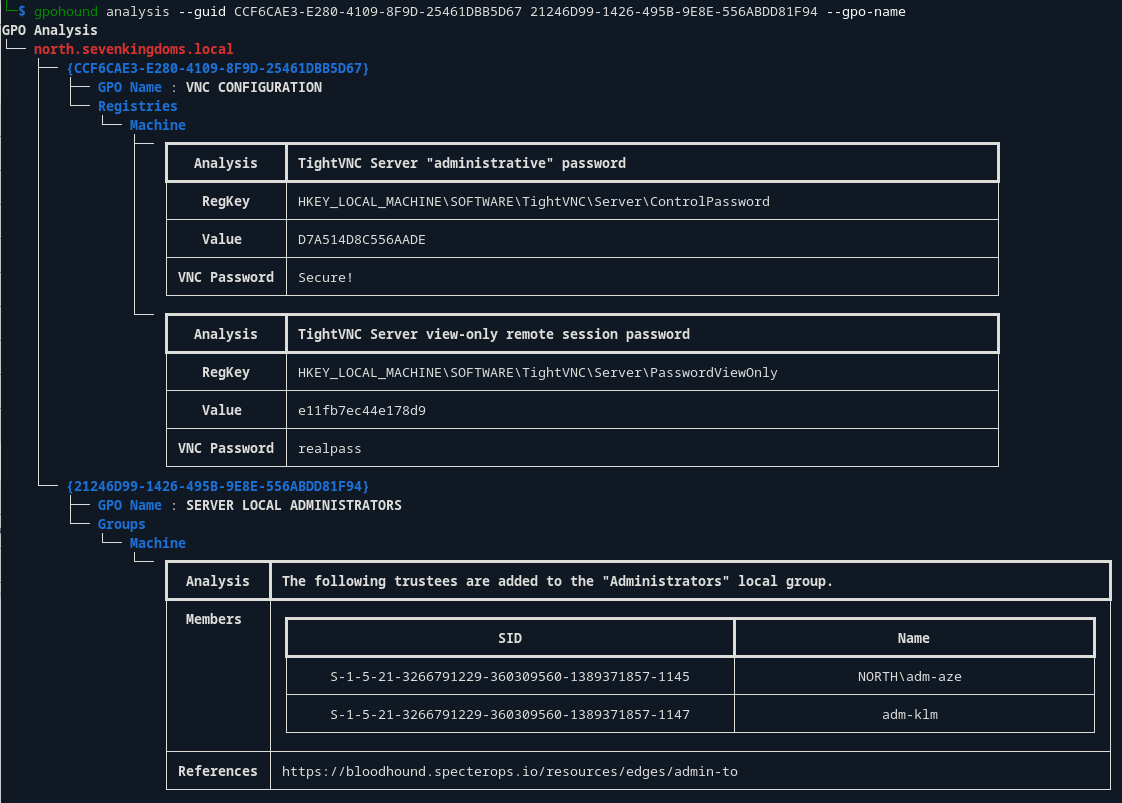
Task: Select the Groups tree node
Action: tap(122, 525)
